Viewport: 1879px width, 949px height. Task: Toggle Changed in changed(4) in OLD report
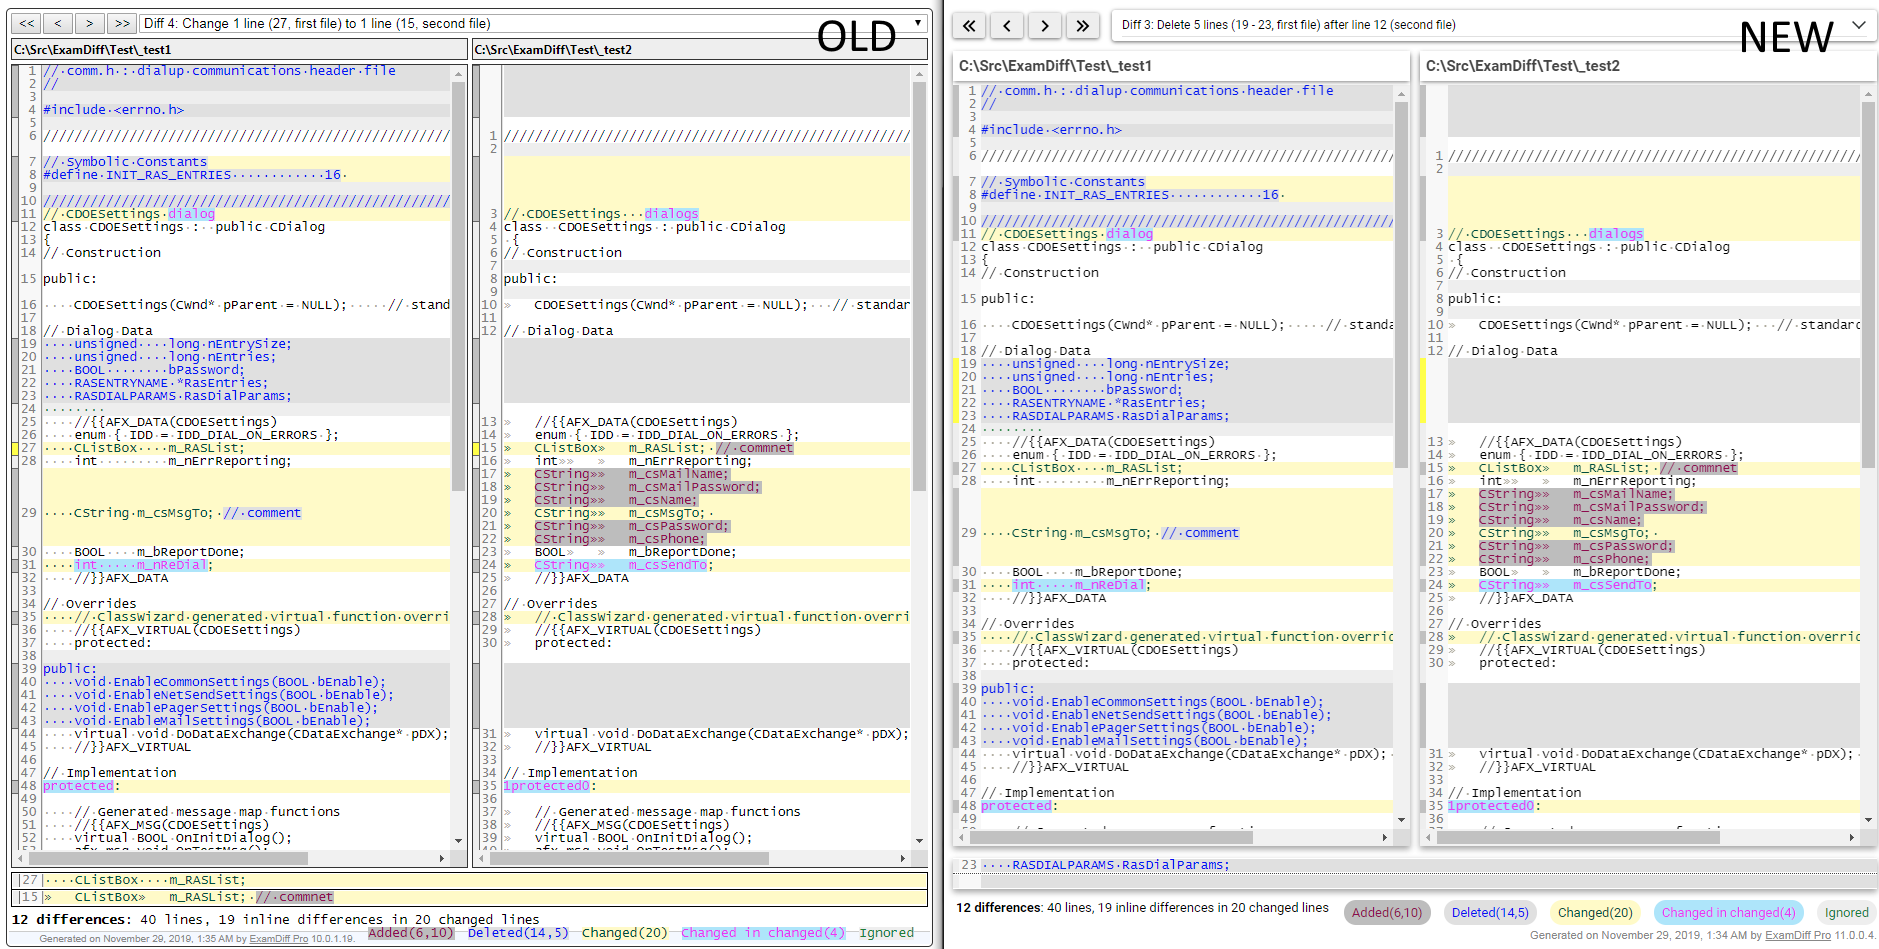[763, 932]
